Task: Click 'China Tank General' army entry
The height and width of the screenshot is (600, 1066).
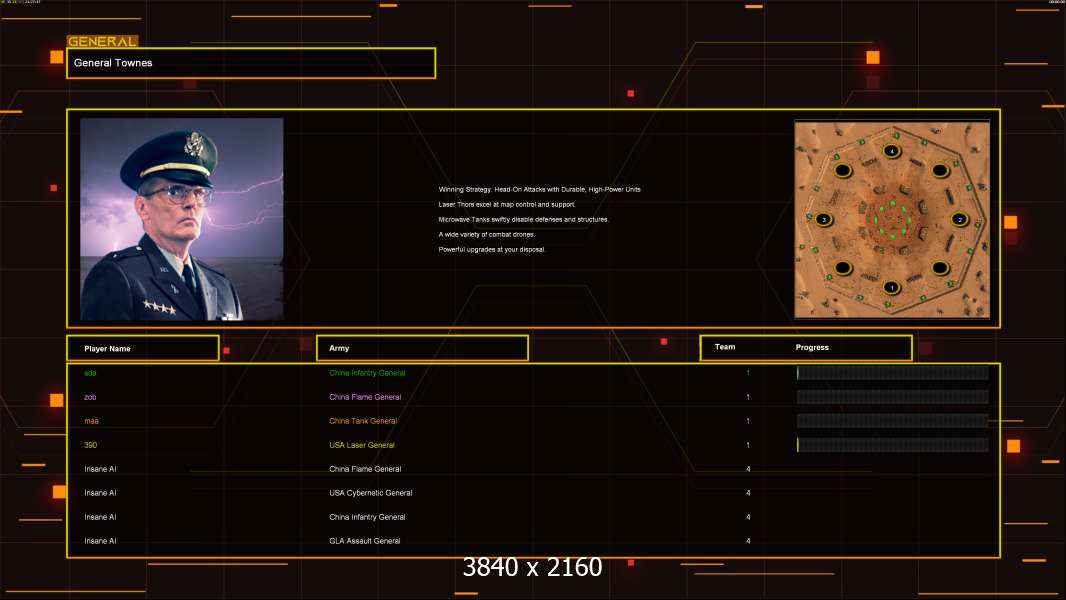Action: (x=363, y=421)
